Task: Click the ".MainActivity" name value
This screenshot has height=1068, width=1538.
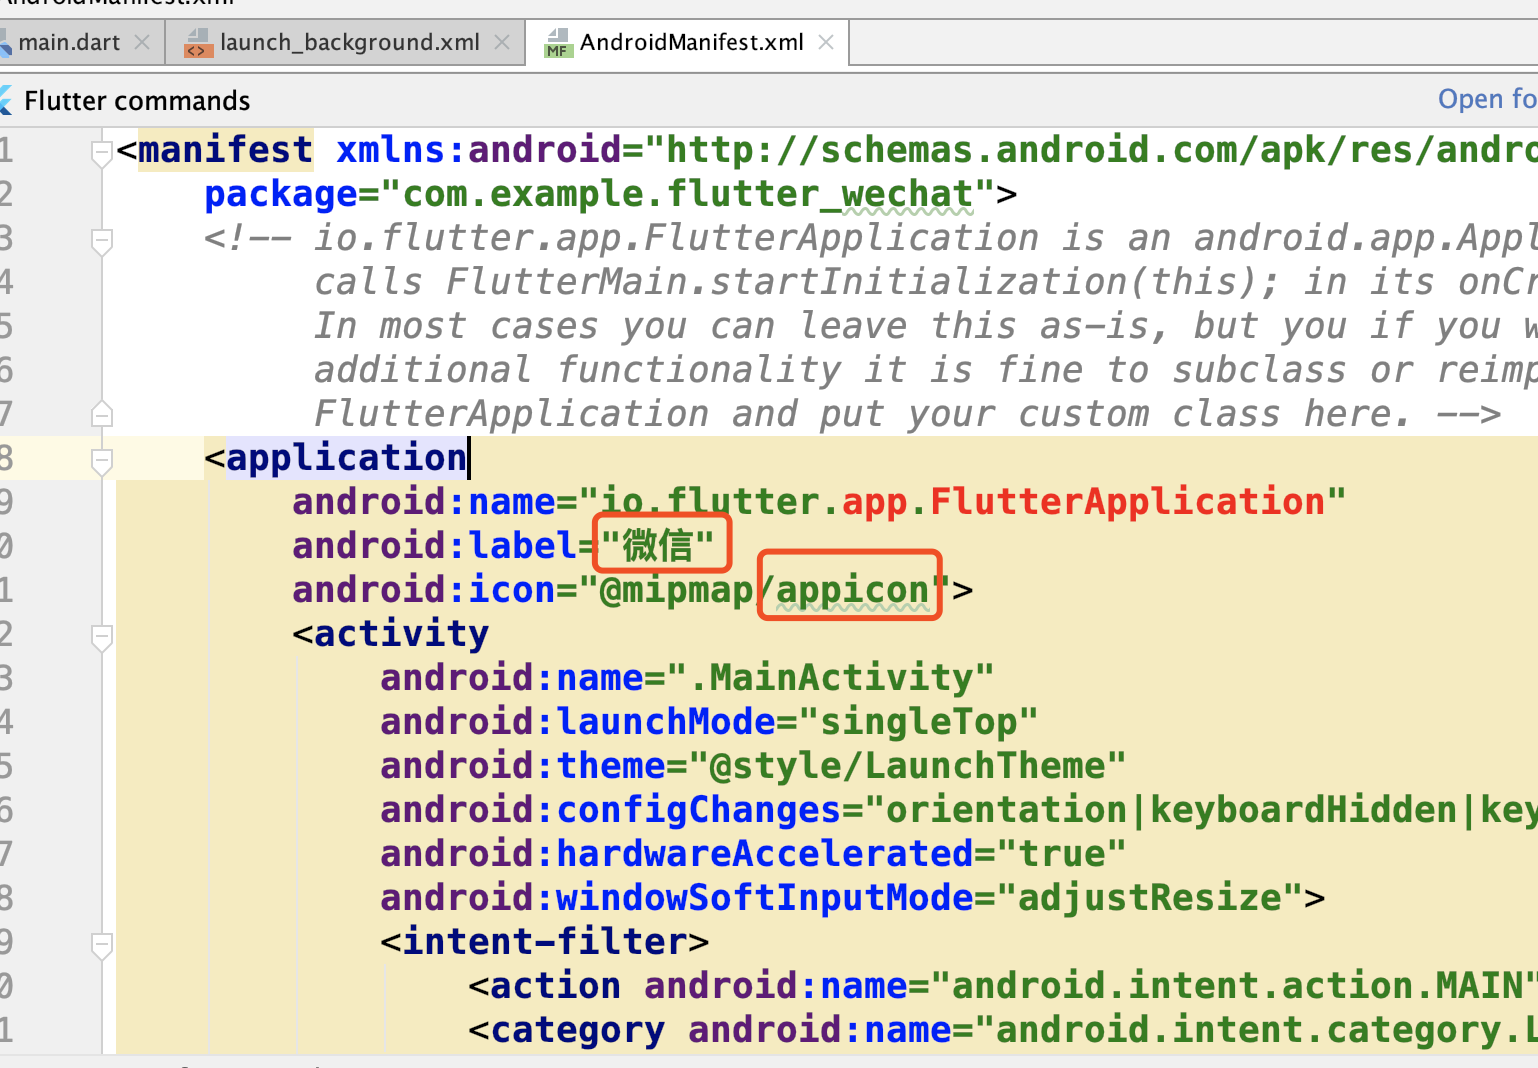Action: (x=830, y=678)
